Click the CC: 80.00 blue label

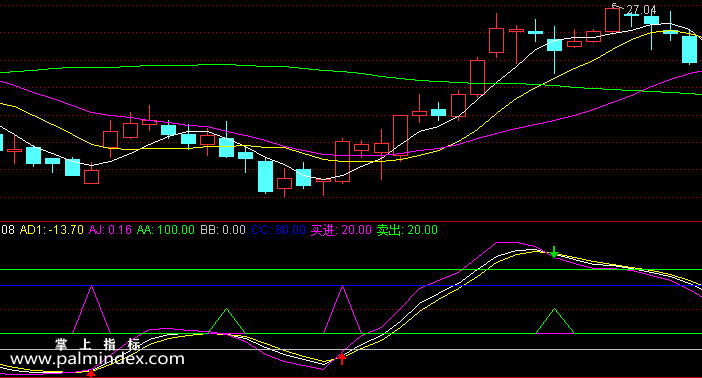(x=278, y=230)
